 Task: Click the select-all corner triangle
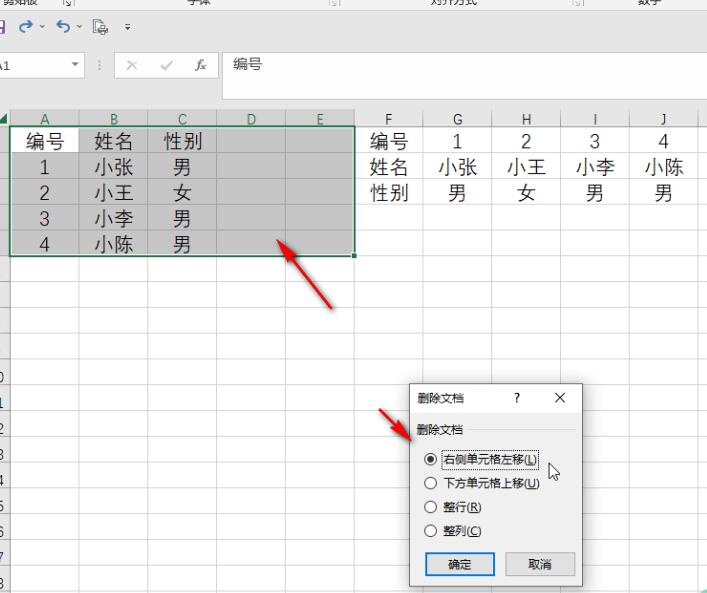(4, 119)
